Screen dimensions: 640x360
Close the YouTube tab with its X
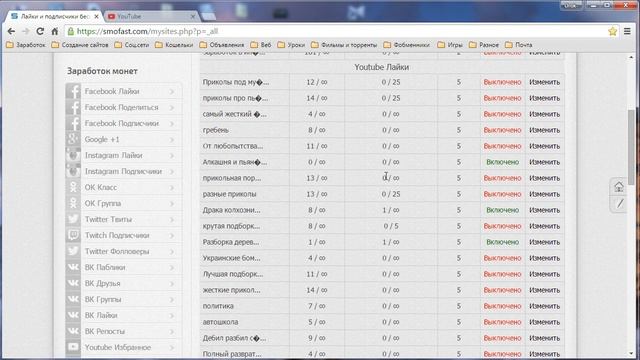pyautogui.click(x=193, y=16)
